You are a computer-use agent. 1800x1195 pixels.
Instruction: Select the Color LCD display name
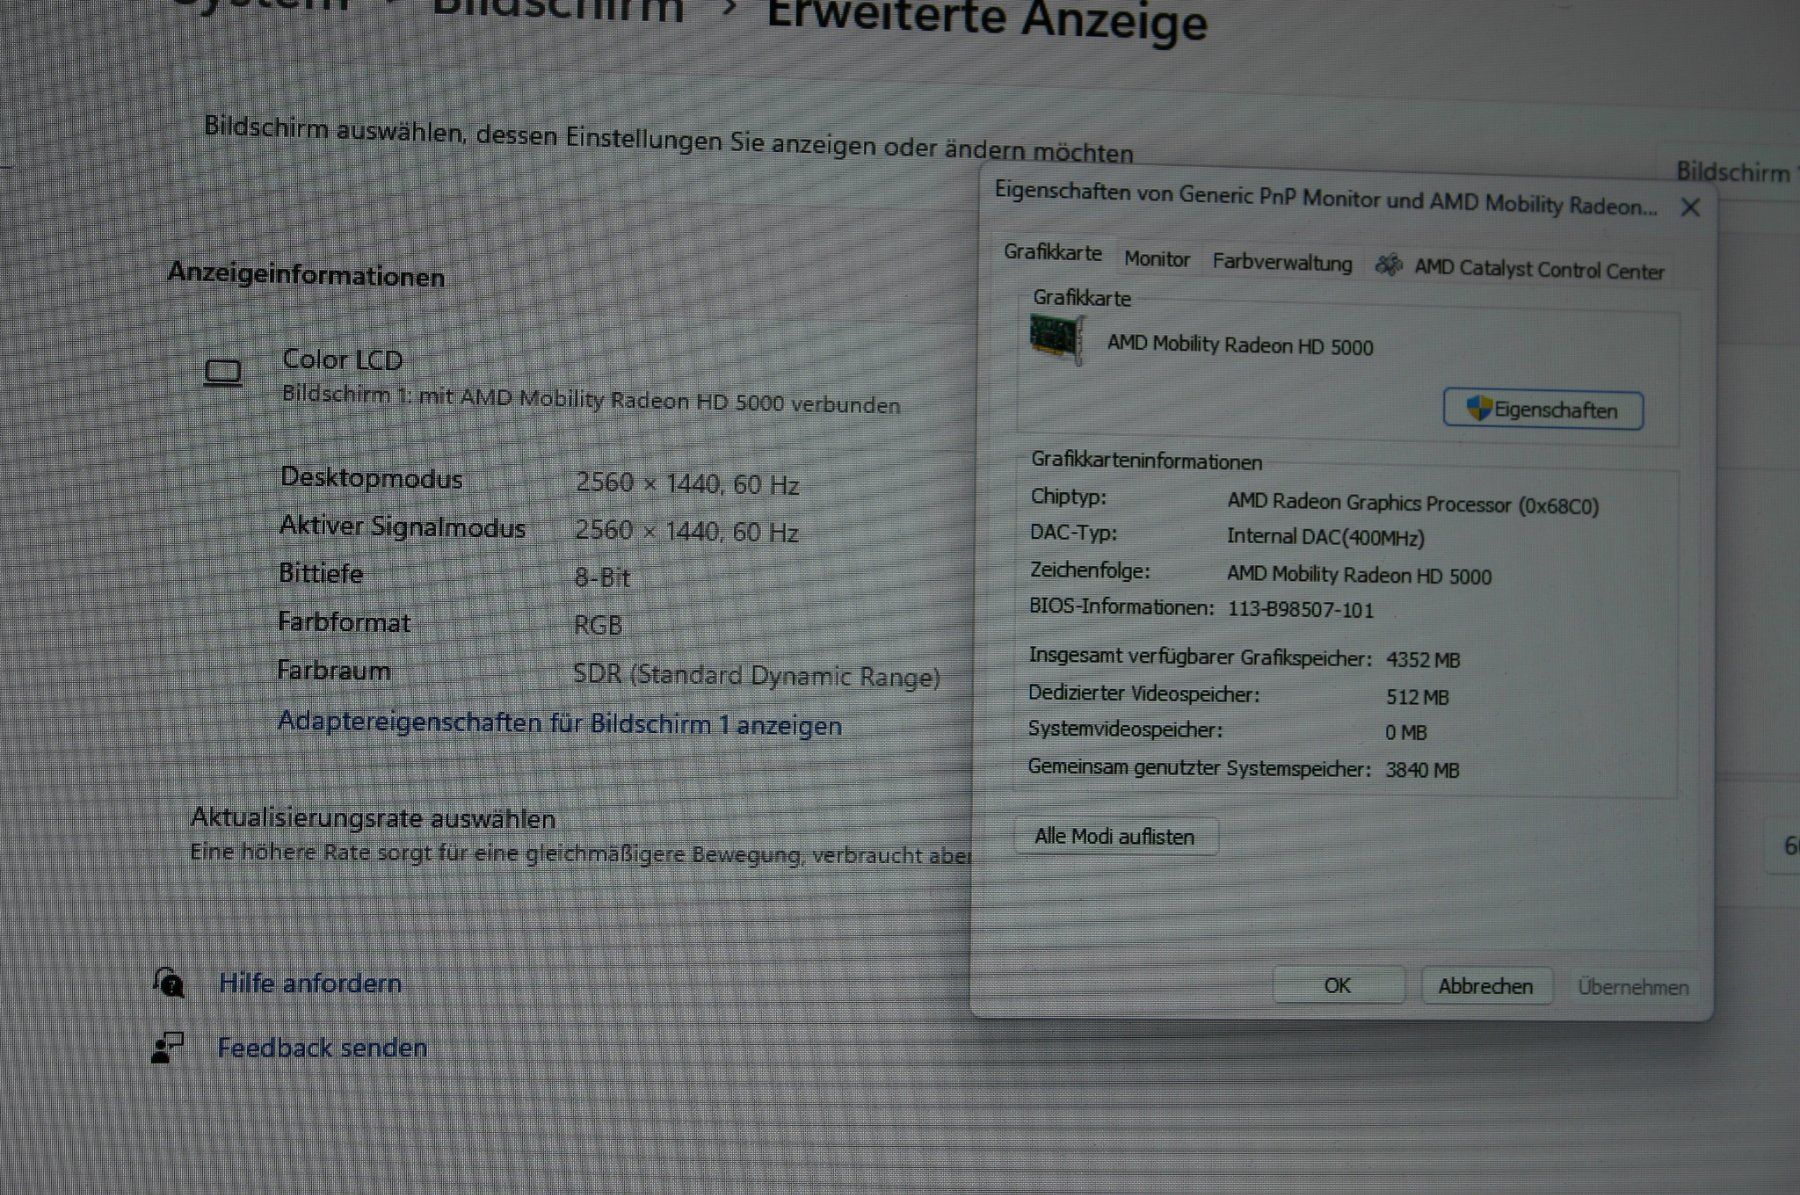(x=342, y=360)
